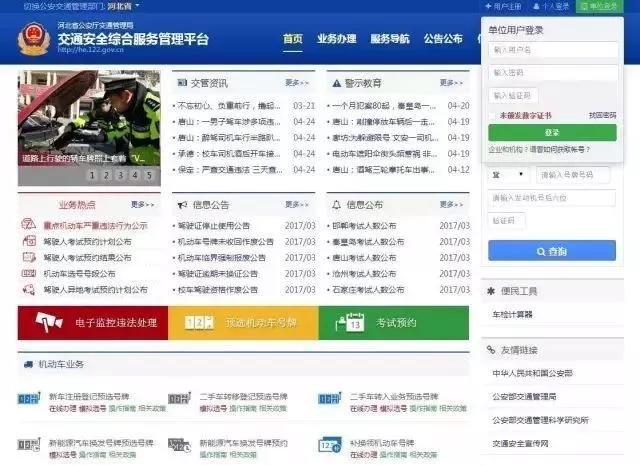
Task: Open the 首页 navigation tab
Action: click(x=293, y=39)
